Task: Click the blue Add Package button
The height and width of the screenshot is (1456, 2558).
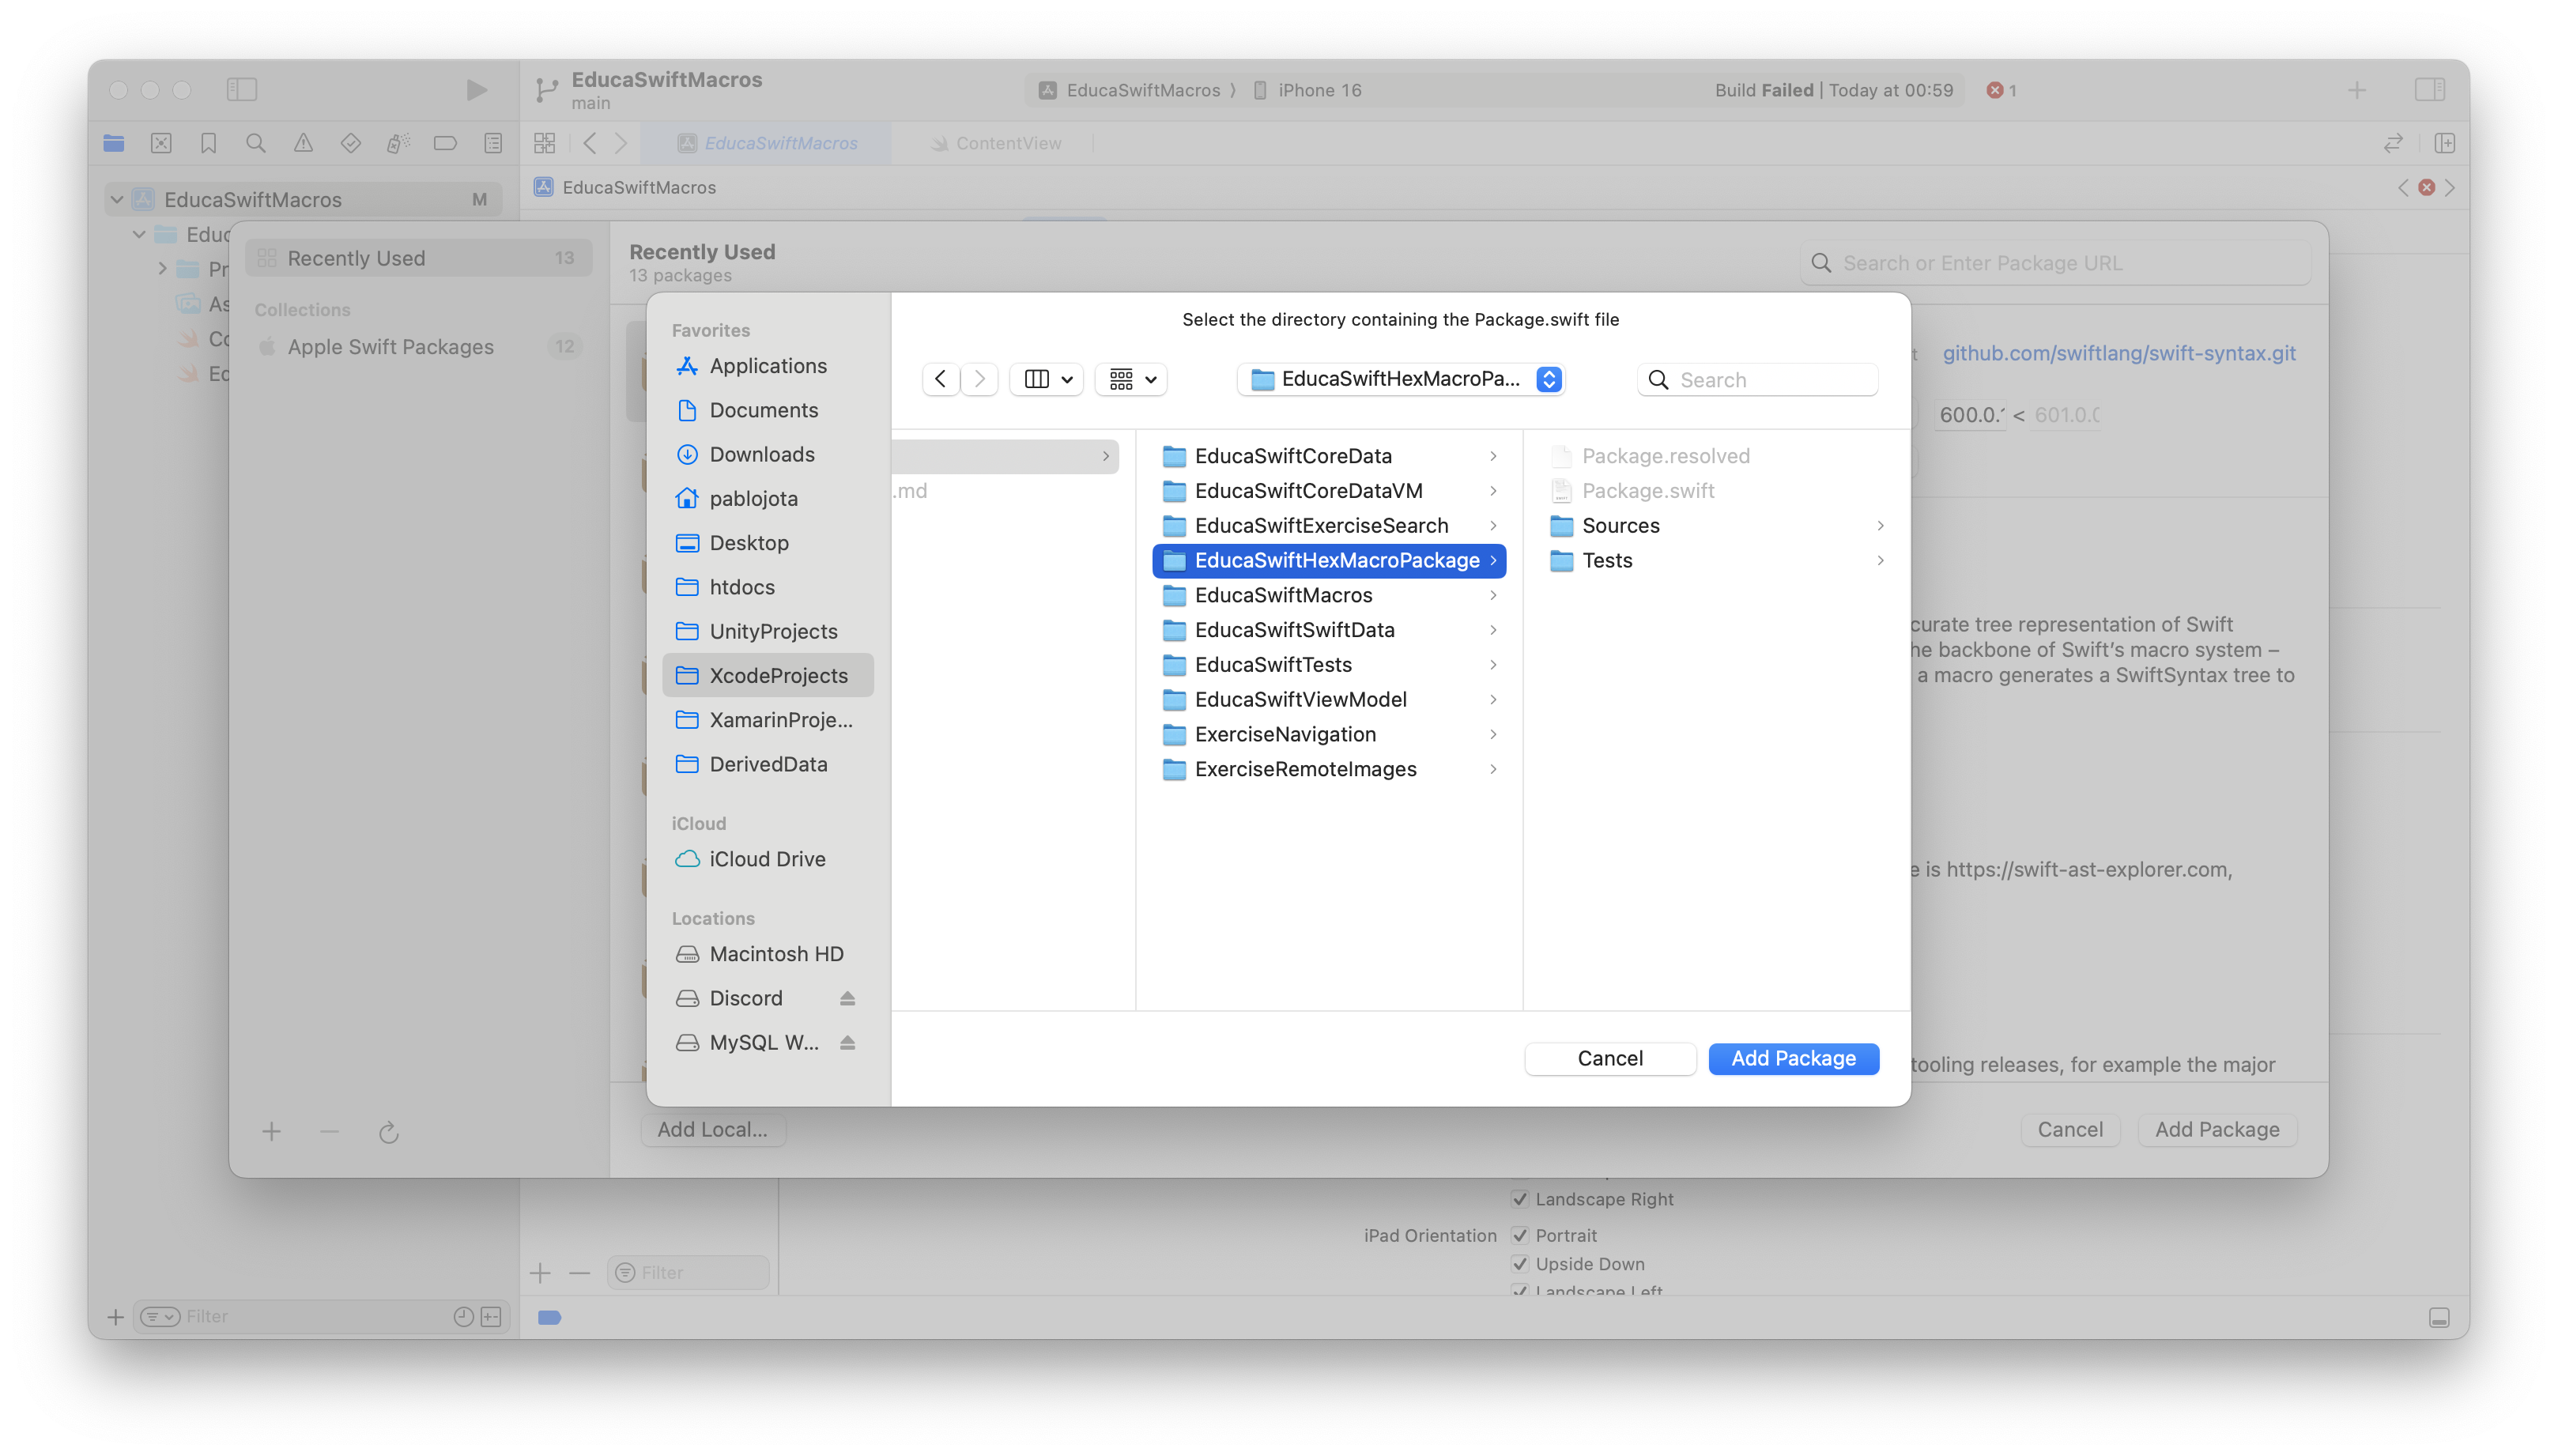Action: 1793,1058
